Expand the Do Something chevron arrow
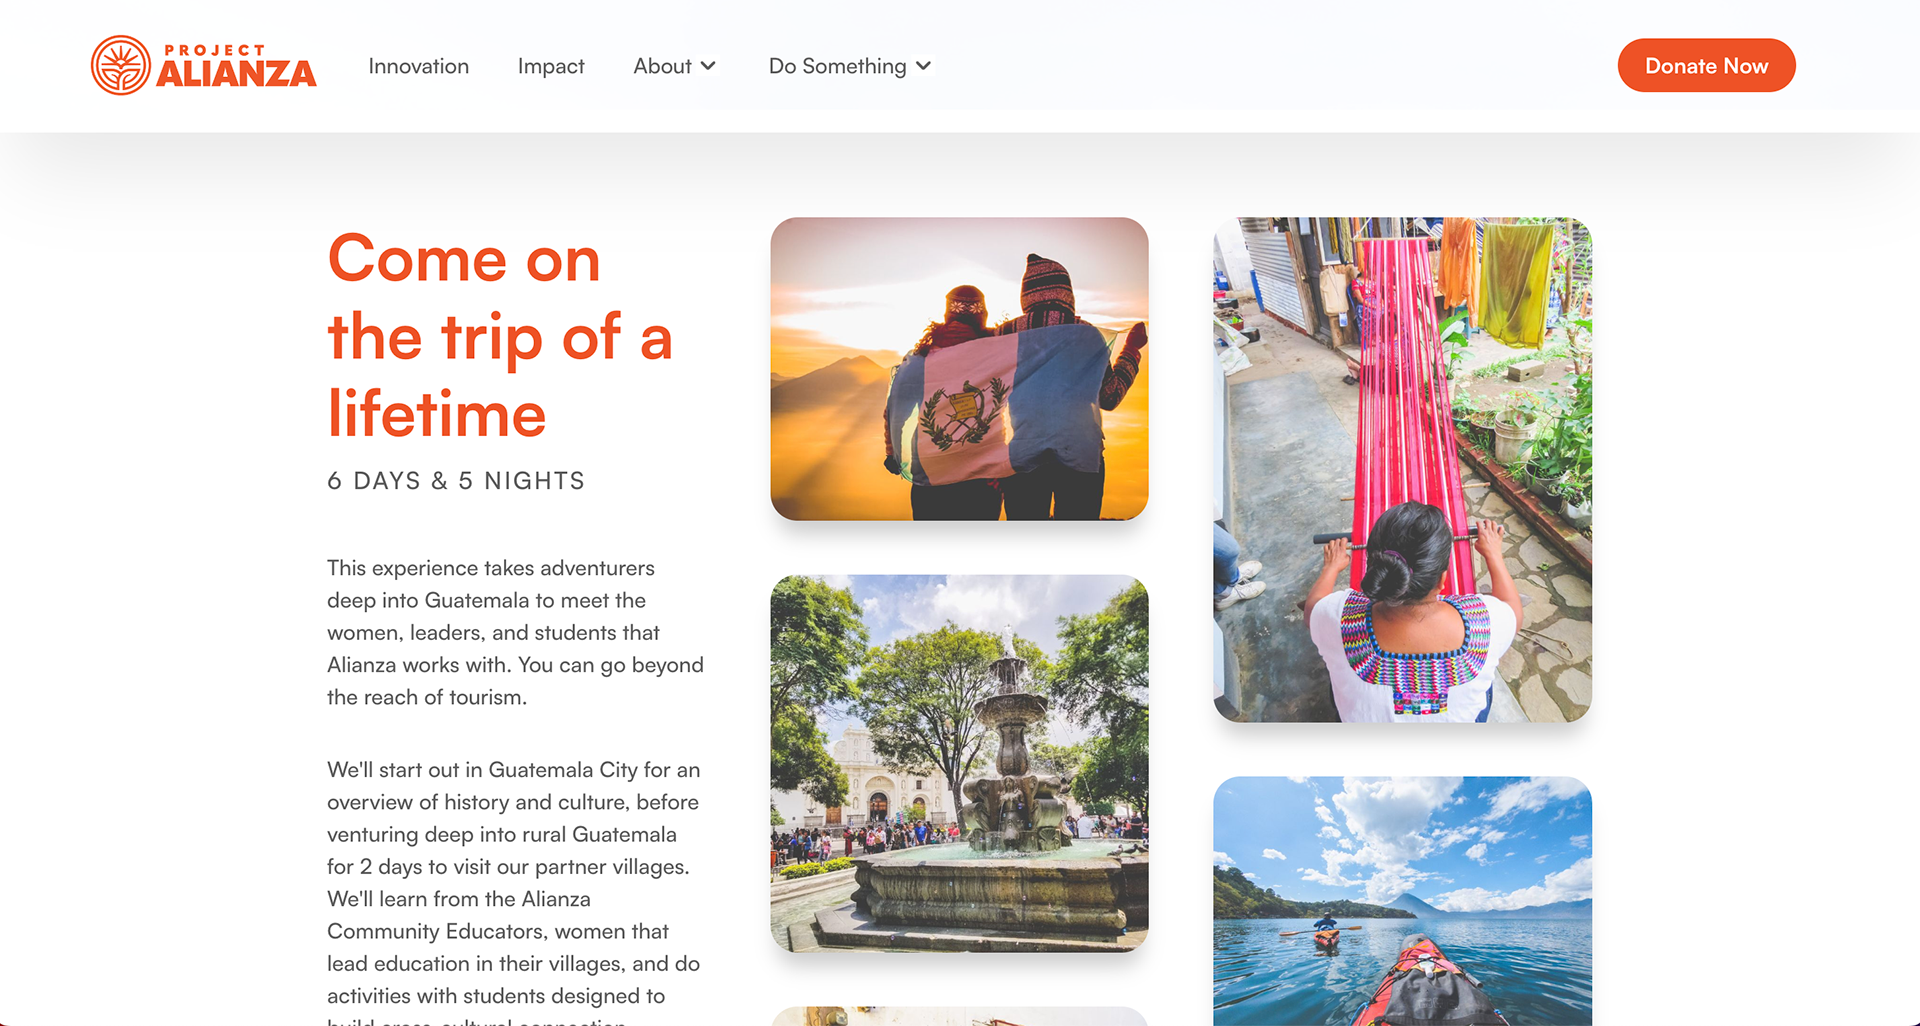 [923, 66]
